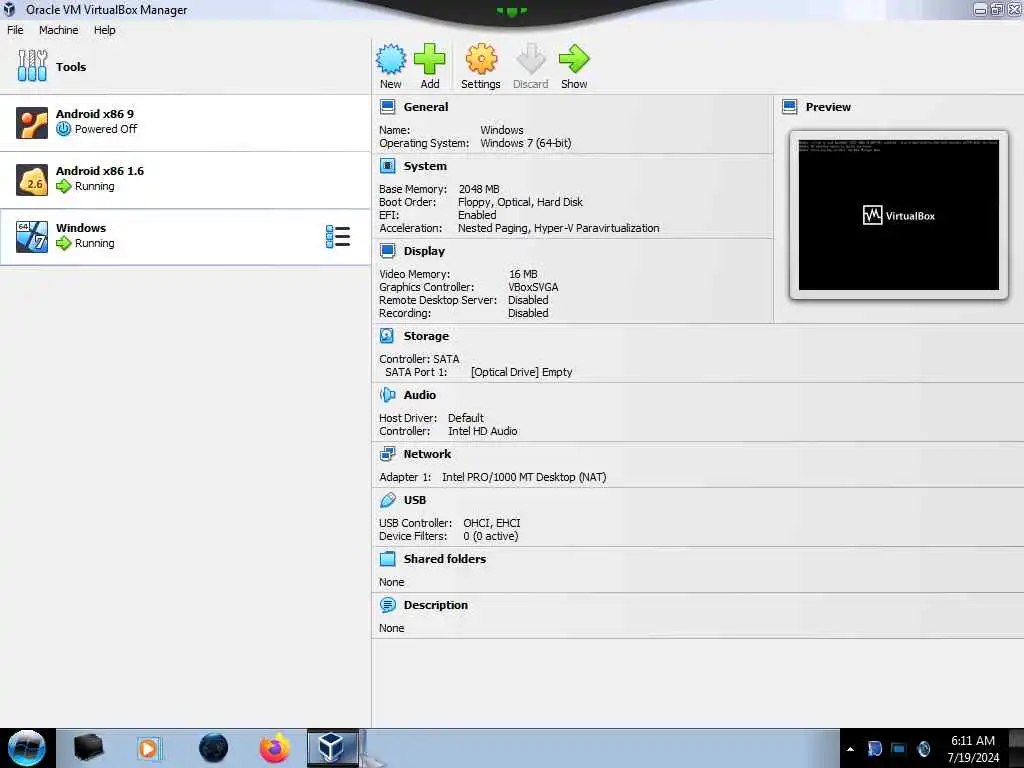Select the Android x86 1.6 machine icon
Viewport: 1024px width, 768px height.
pos(32,180)
